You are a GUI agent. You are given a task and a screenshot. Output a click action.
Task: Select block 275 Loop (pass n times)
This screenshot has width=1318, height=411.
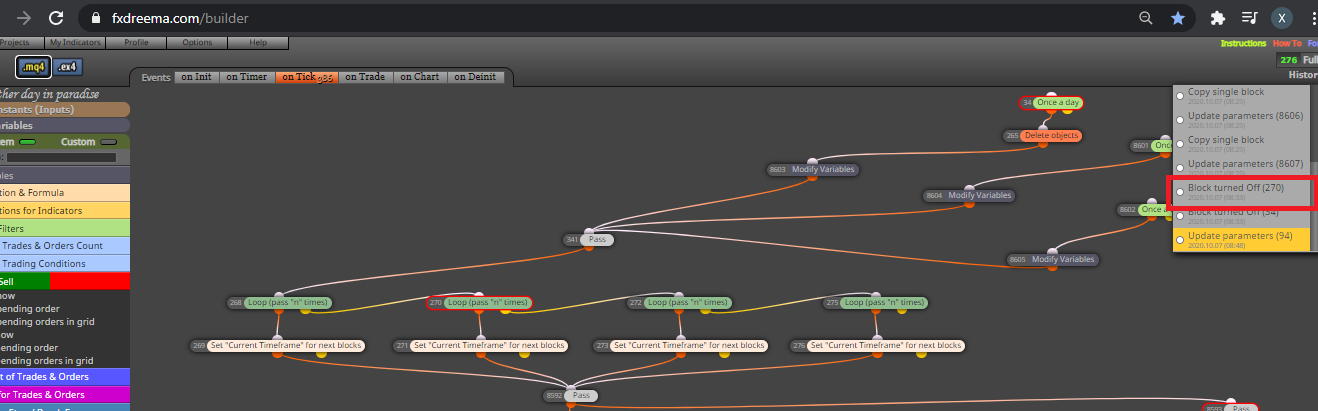[876, 303]
